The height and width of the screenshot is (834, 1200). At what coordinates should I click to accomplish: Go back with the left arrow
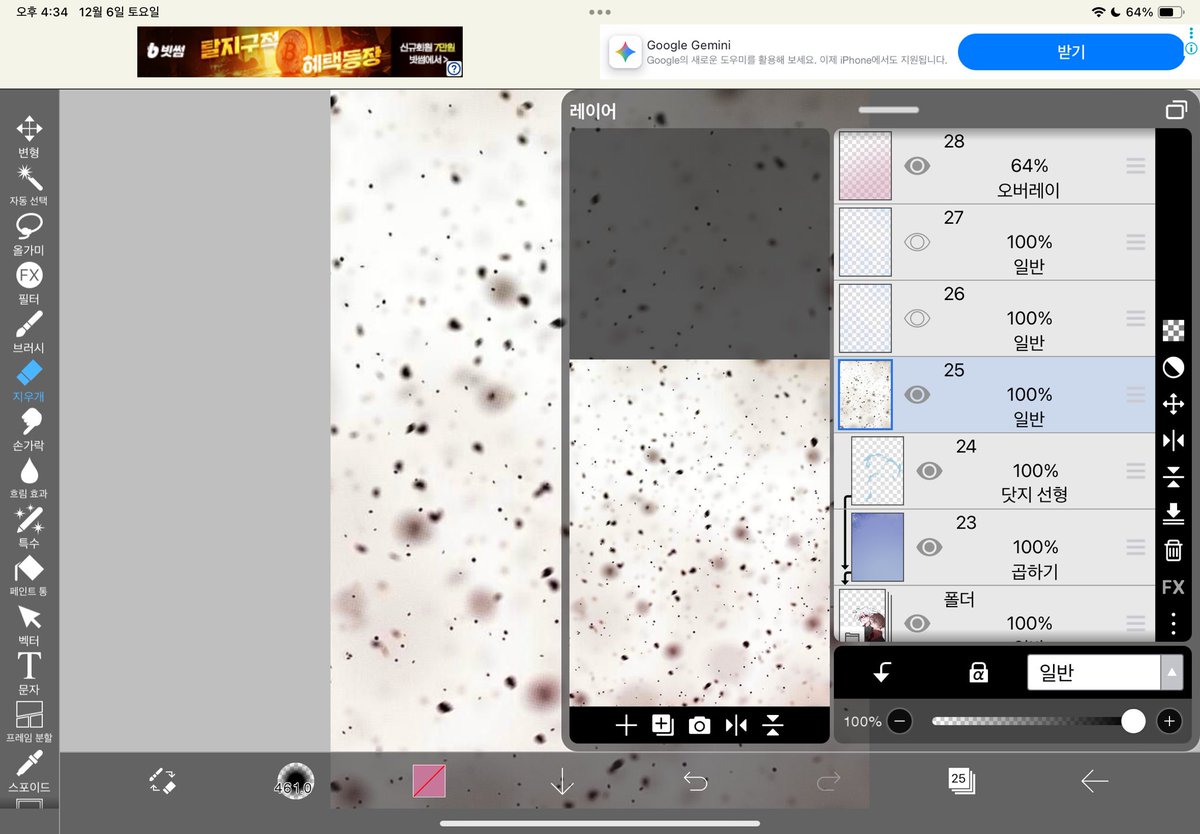tap(1094, 781)
